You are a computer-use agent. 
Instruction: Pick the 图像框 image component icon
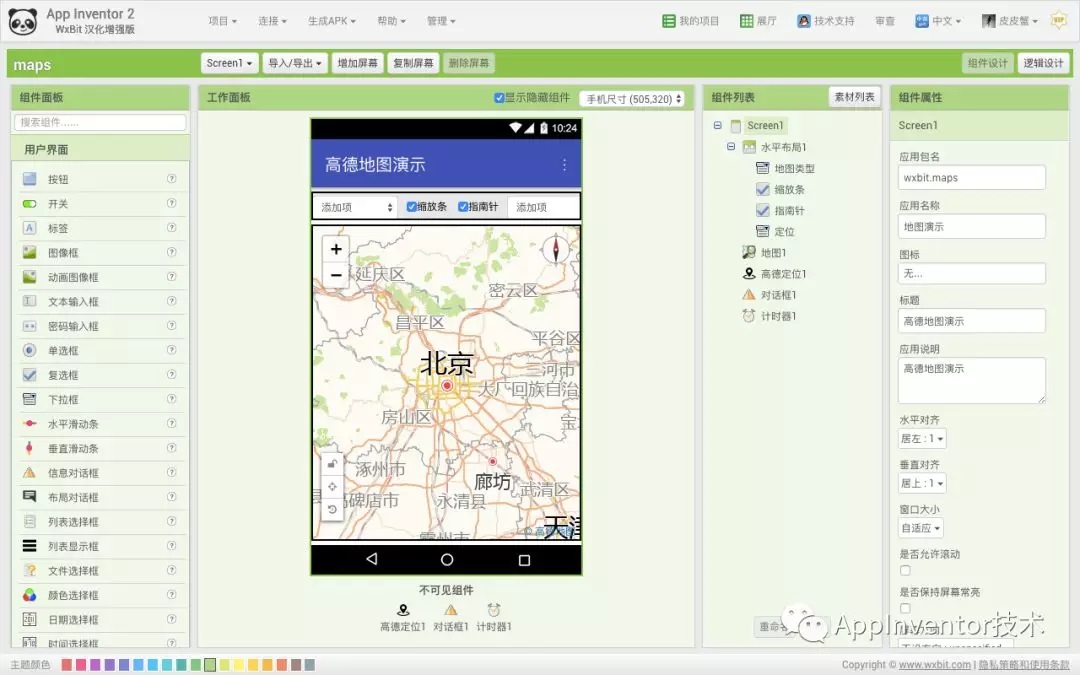coord(30,253)
